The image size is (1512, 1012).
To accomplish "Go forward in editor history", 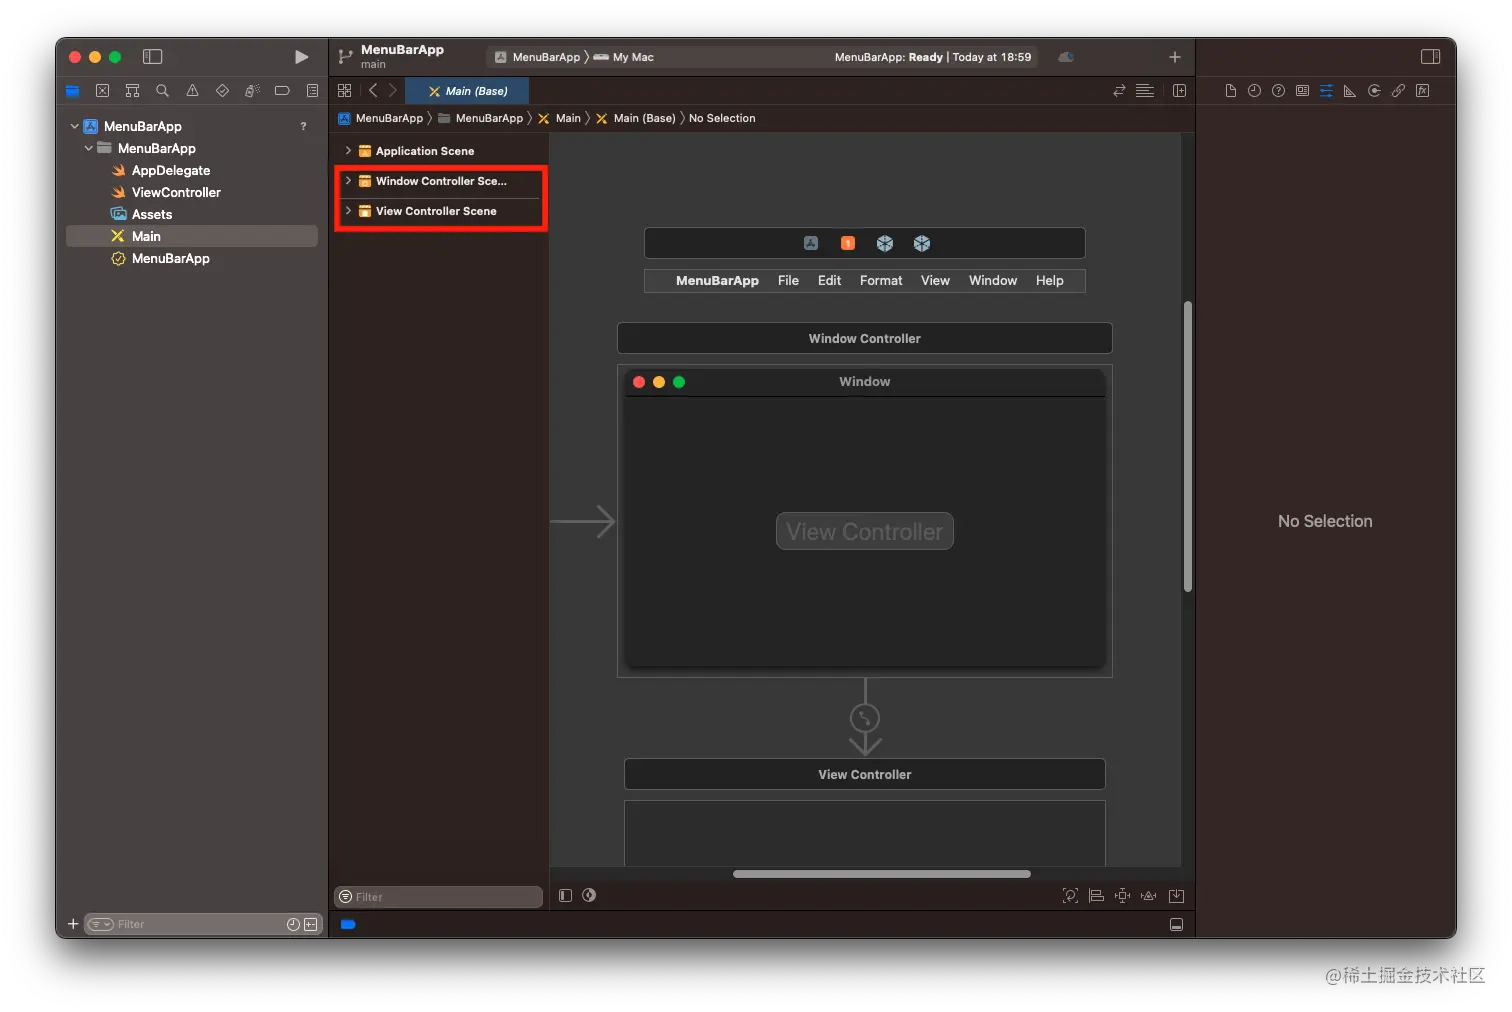I will (393, 91).
